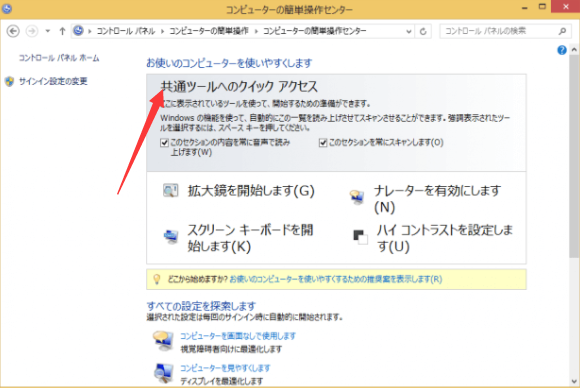Viewport: 580px width, 388px height.
Task: Click the Ease of Access icon in address bar
Action: (78, 31)
